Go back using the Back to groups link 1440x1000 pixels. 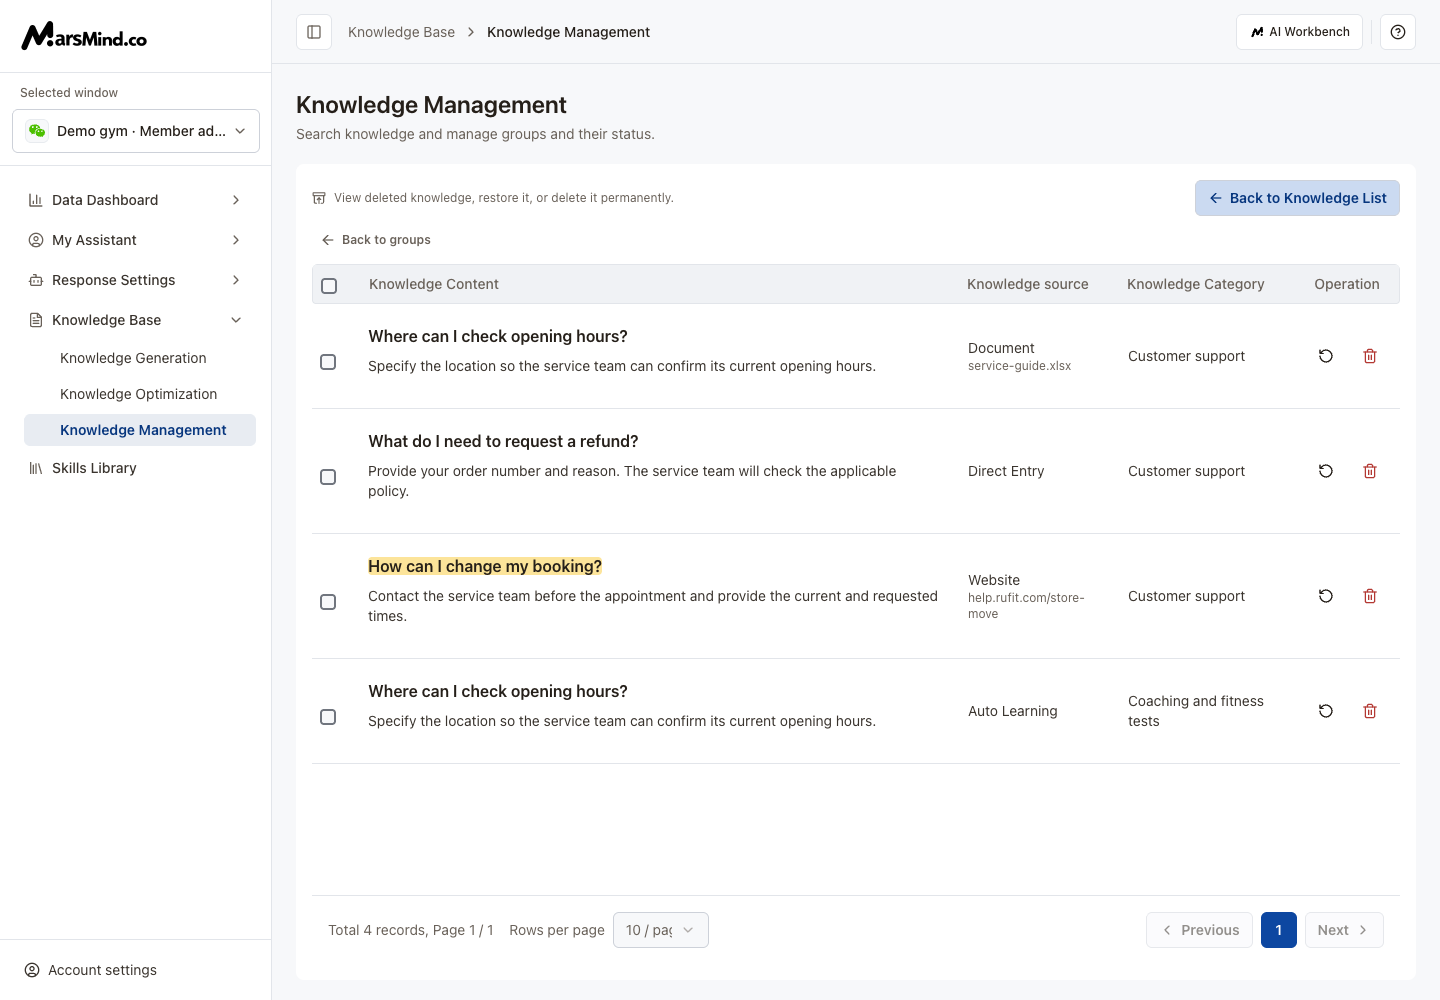click(x=376, y=240)
